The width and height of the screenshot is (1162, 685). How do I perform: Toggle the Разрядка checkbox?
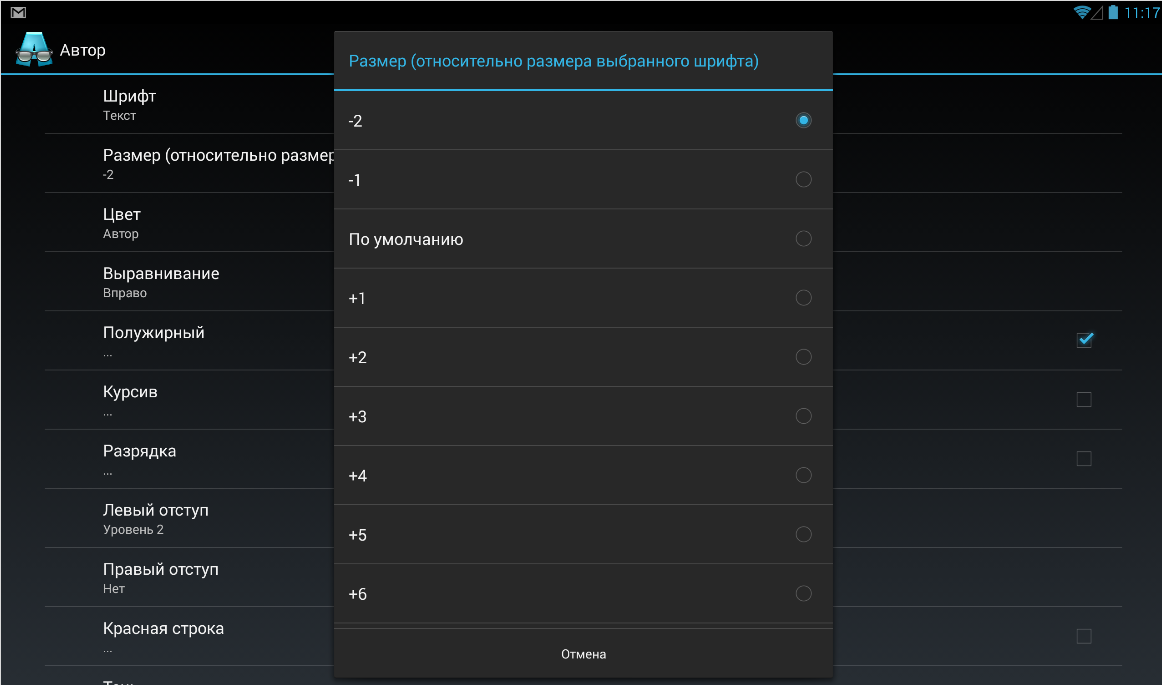pos(1084,459)
